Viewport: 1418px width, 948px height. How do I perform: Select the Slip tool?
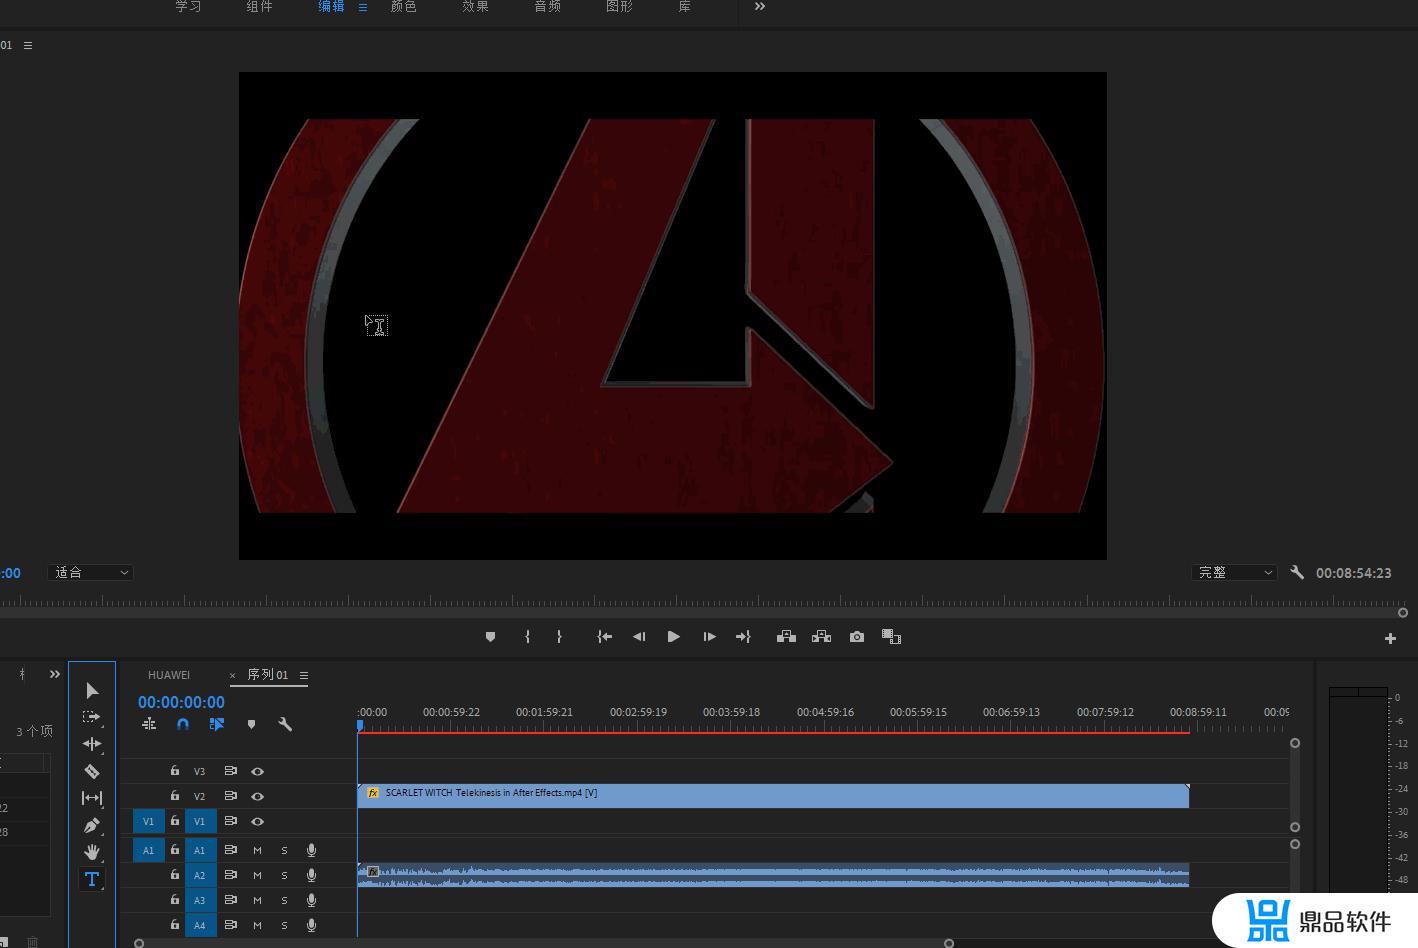(92, 798)
